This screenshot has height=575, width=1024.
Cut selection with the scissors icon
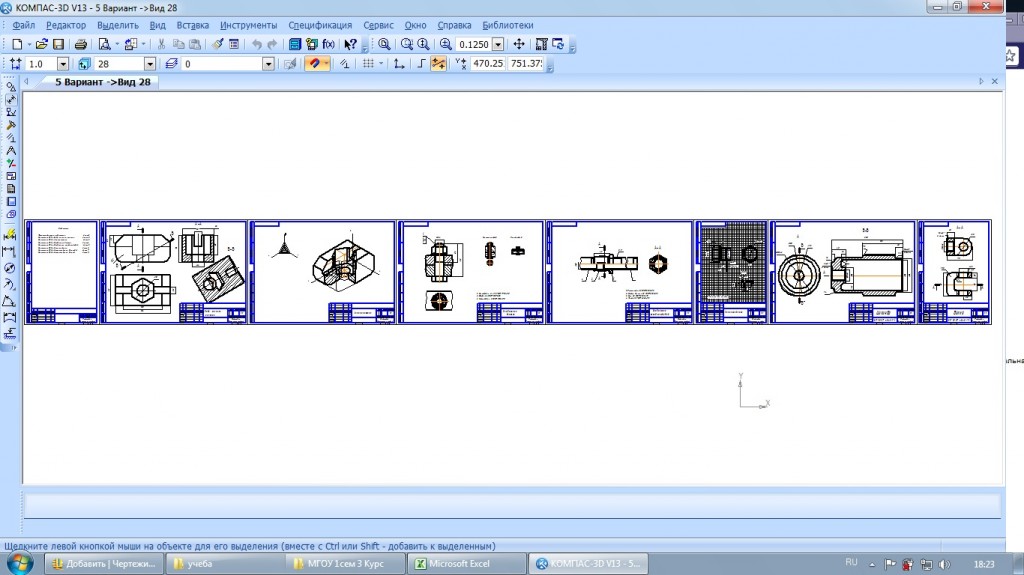click(x=161, y=44)
